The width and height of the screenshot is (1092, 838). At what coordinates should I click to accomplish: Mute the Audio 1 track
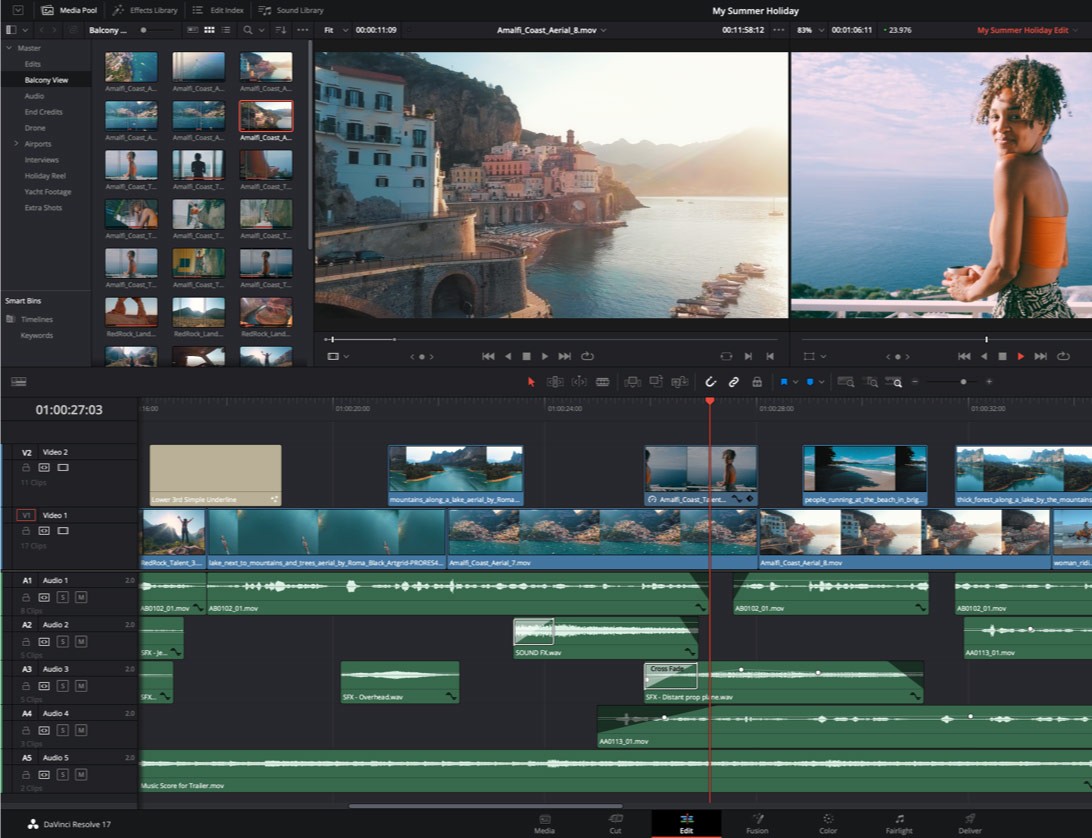[81, 597]
